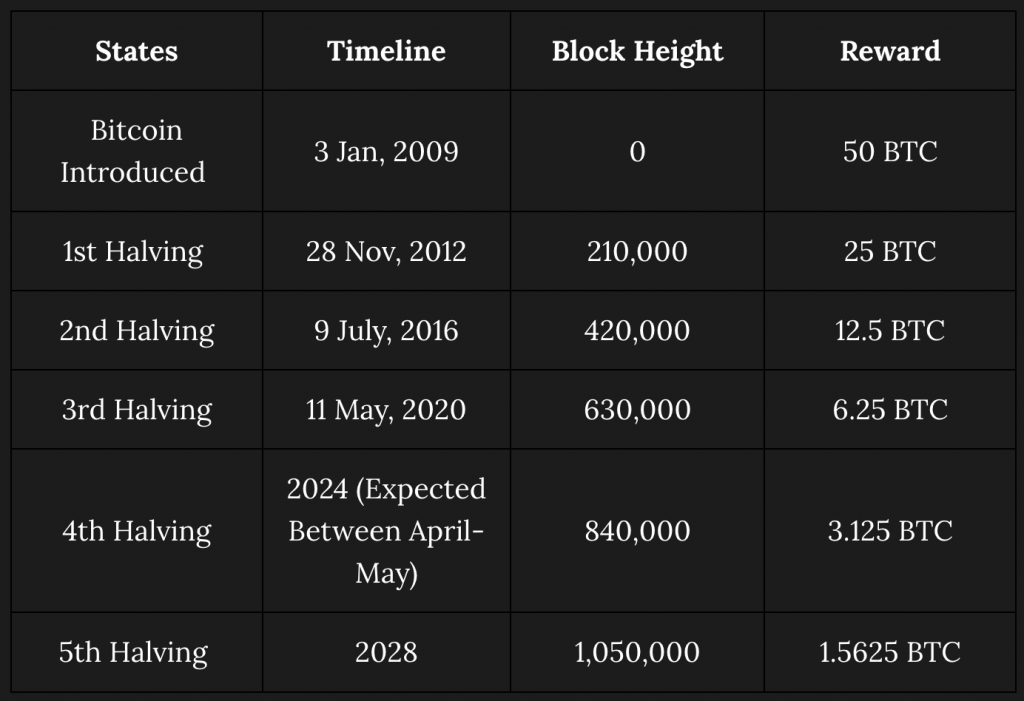Click the 50 BTC reward cell
Viewport: 1024px width, 701px height.
point(889,151)
